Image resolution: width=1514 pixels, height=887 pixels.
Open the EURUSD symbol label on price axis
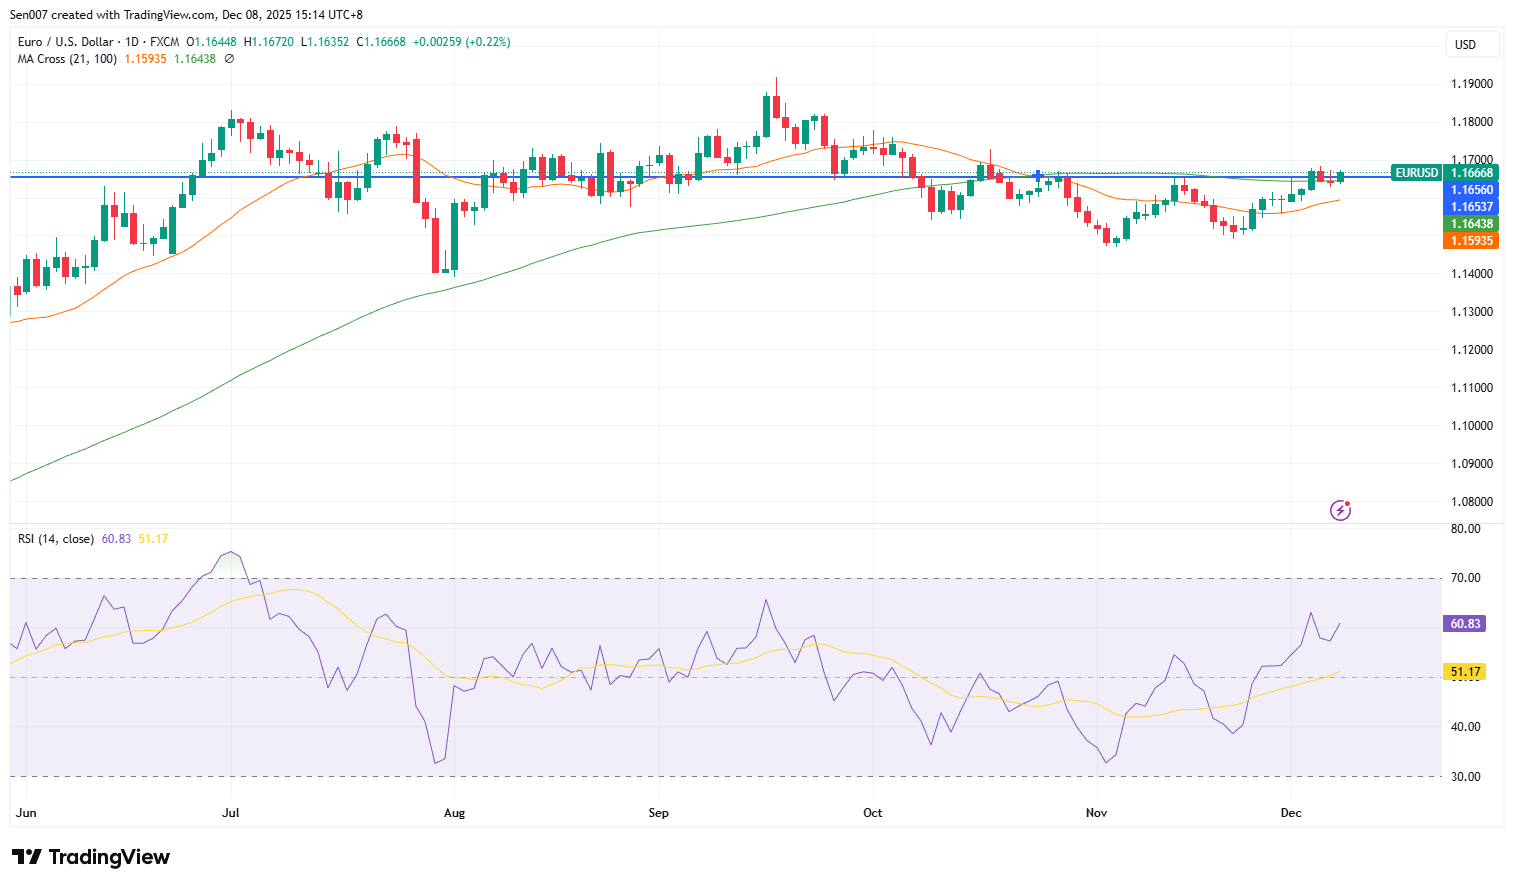tap(1416, 172)
